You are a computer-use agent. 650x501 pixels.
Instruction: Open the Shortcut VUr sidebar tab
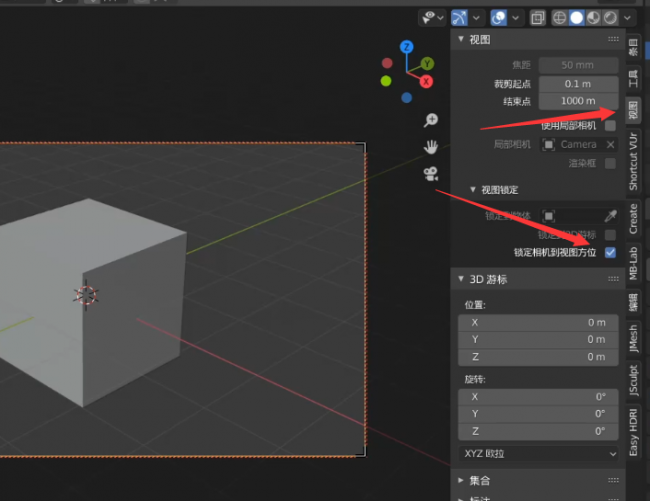point(633,161)
